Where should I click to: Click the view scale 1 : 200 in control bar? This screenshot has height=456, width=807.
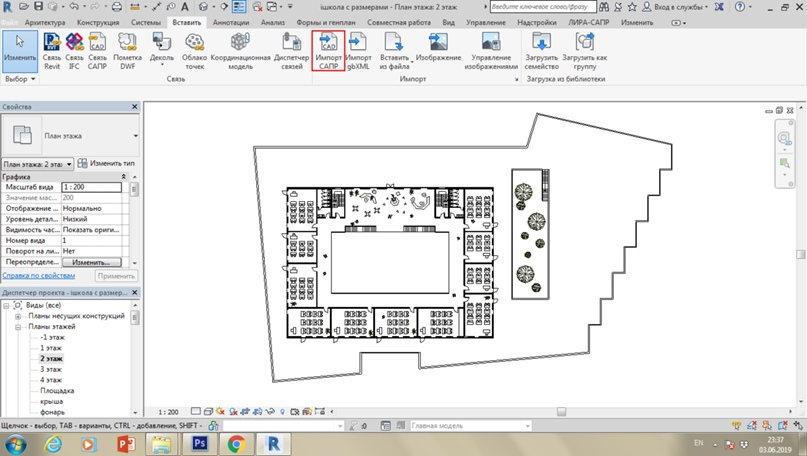click(168, 412)
